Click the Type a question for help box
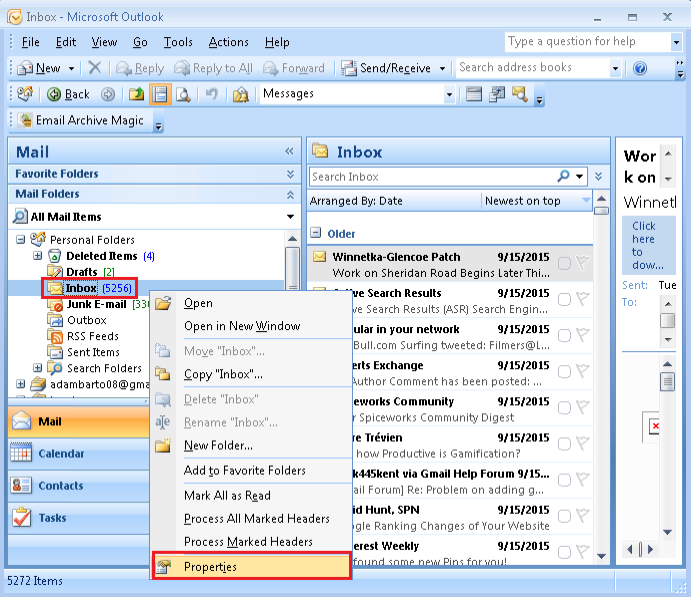 588,41
